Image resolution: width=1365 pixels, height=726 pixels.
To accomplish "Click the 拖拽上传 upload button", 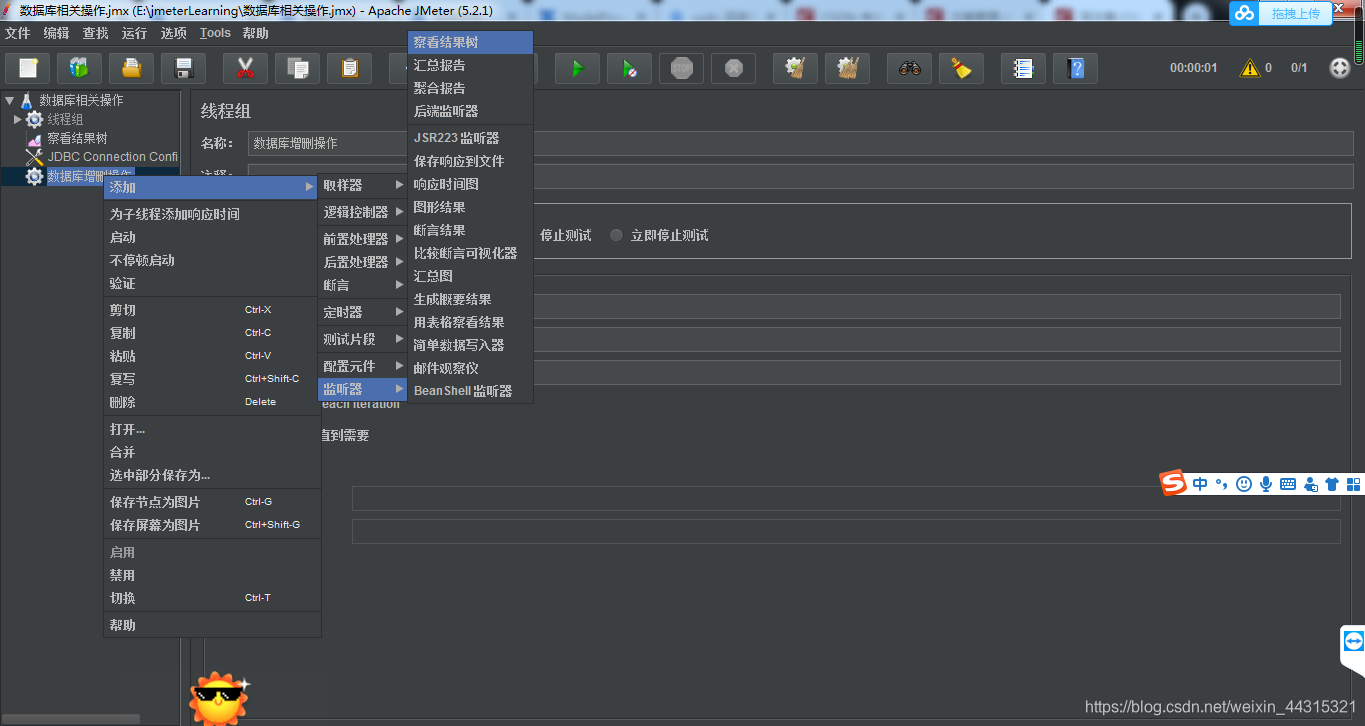I will click(x=1296, y=13).
